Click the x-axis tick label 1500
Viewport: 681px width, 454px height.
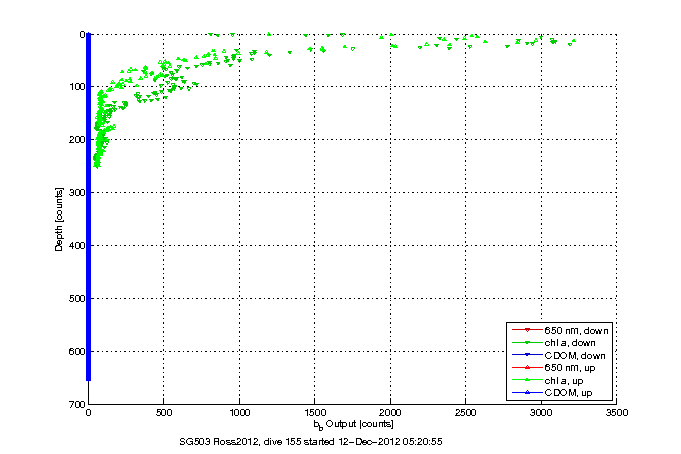tap(314, 413)
